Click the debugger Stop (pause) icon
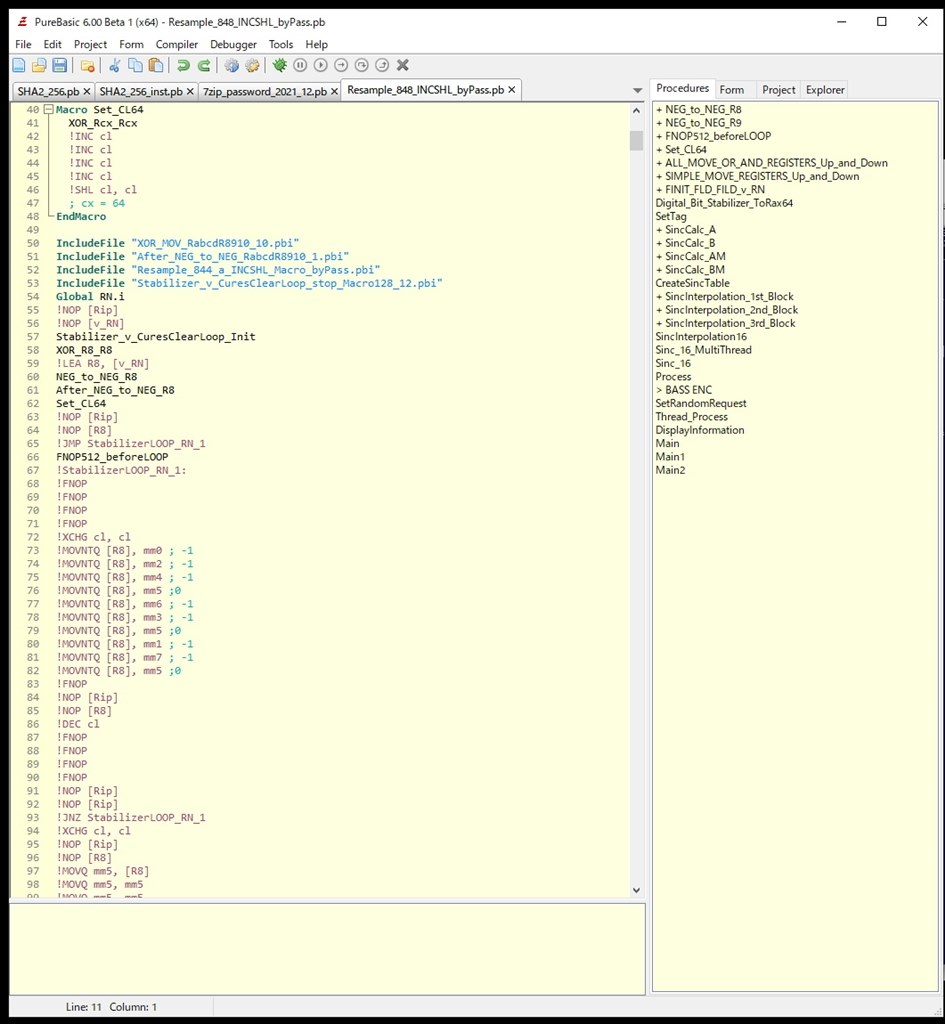This screenshot has height=1024, width=945. coord(300,65)
